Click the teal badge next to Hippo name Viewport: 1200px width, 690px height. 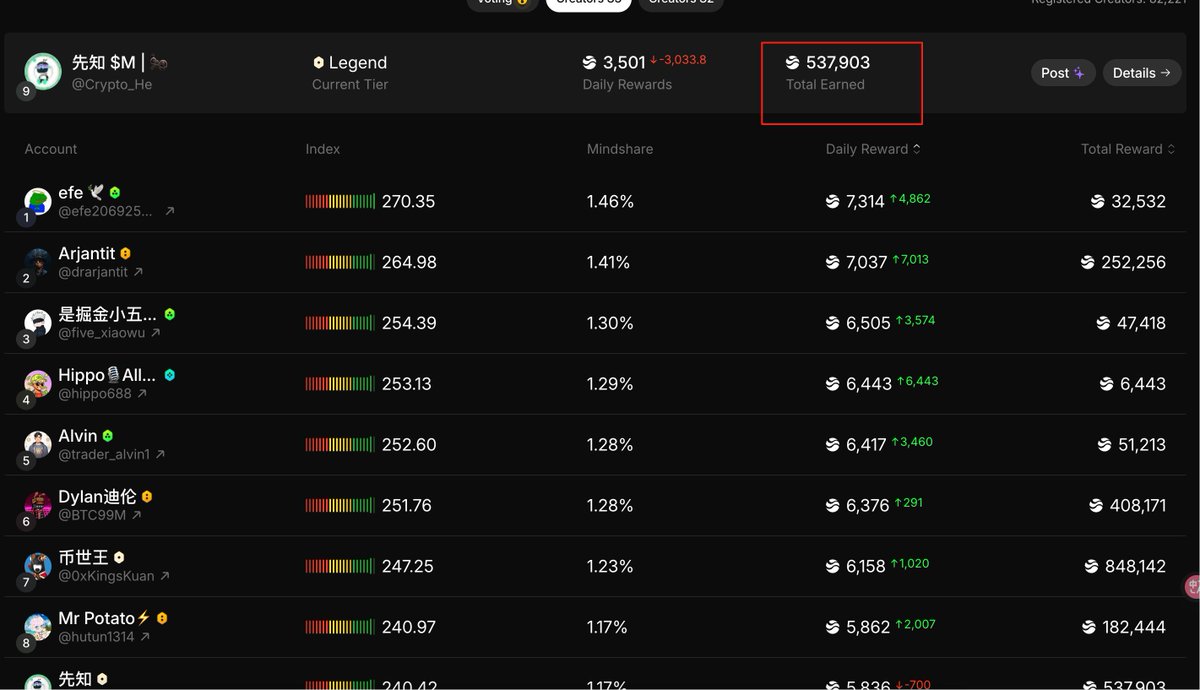(x=169, y=375)
